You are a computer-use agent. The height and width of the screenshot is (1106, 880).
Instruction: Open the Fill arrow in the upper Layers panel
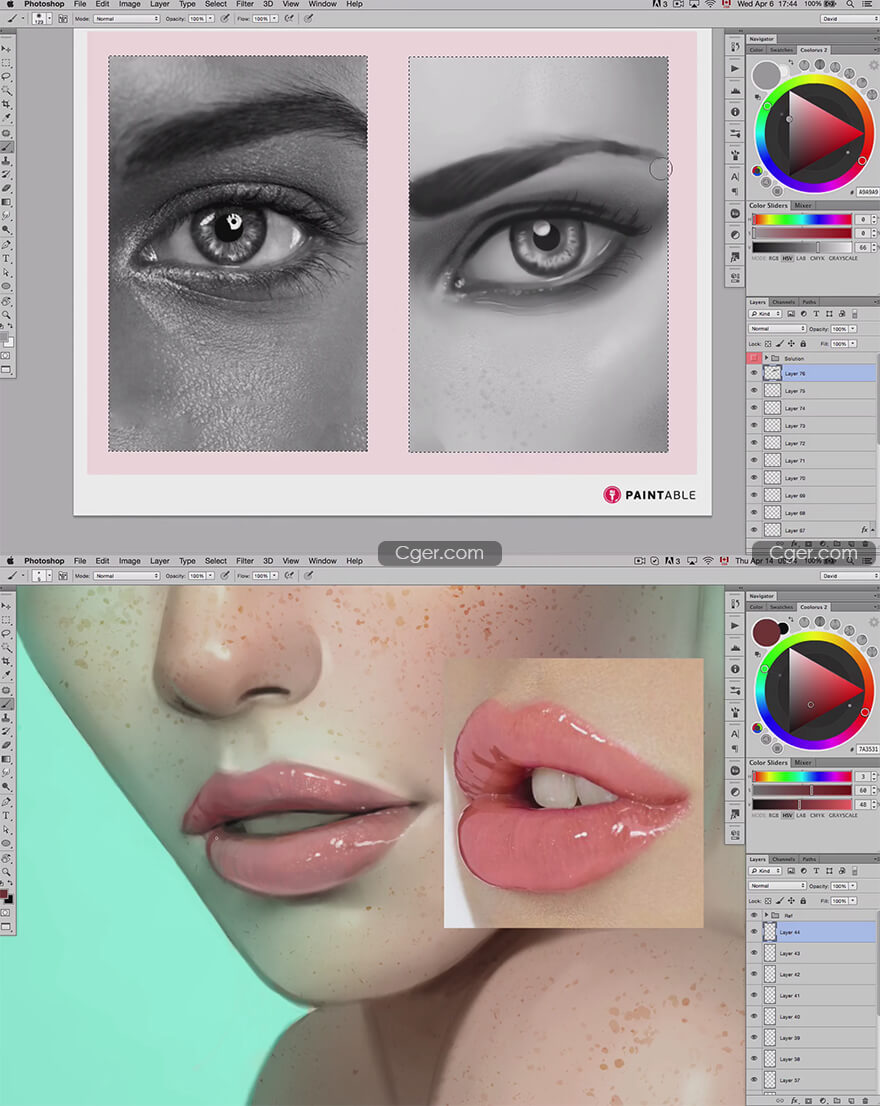click(x=853, y=344)
